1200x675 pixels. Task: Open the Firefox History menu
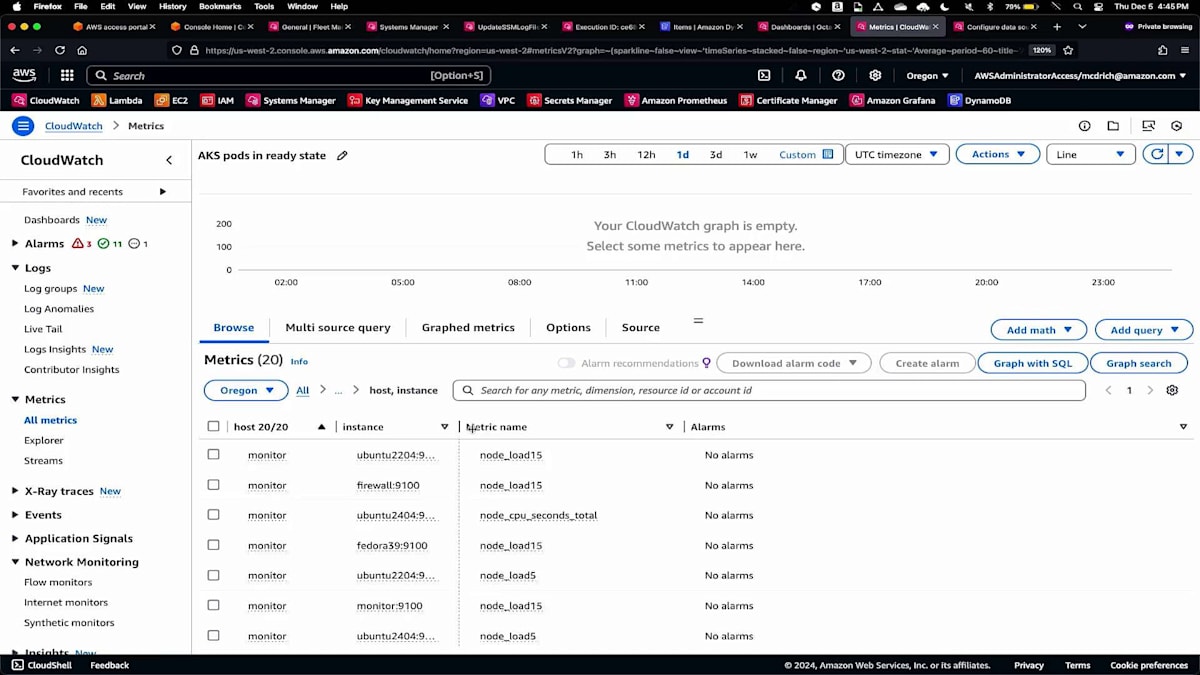click(x=172, y=6)
